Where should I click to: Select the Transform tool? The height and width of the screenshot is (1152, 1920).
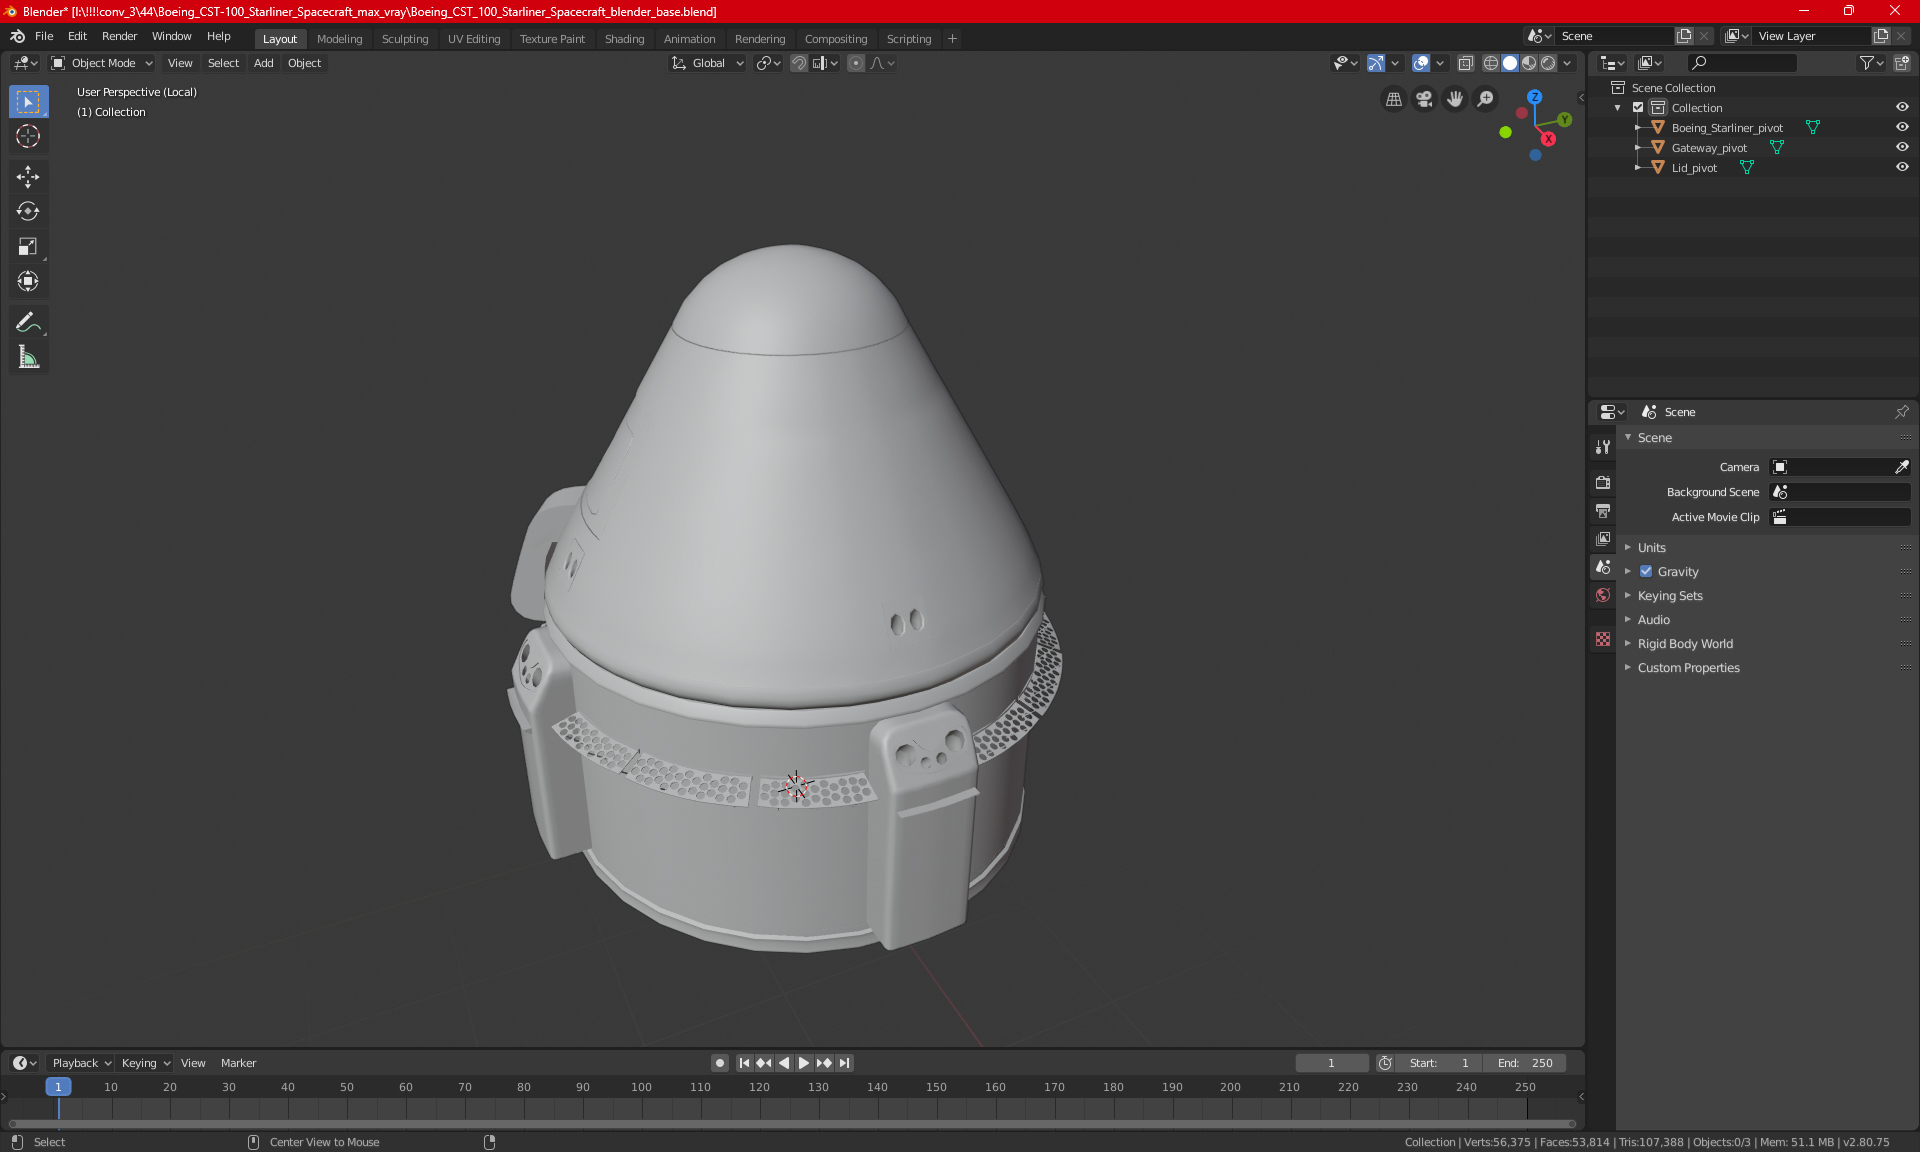[x=28, y=281]
